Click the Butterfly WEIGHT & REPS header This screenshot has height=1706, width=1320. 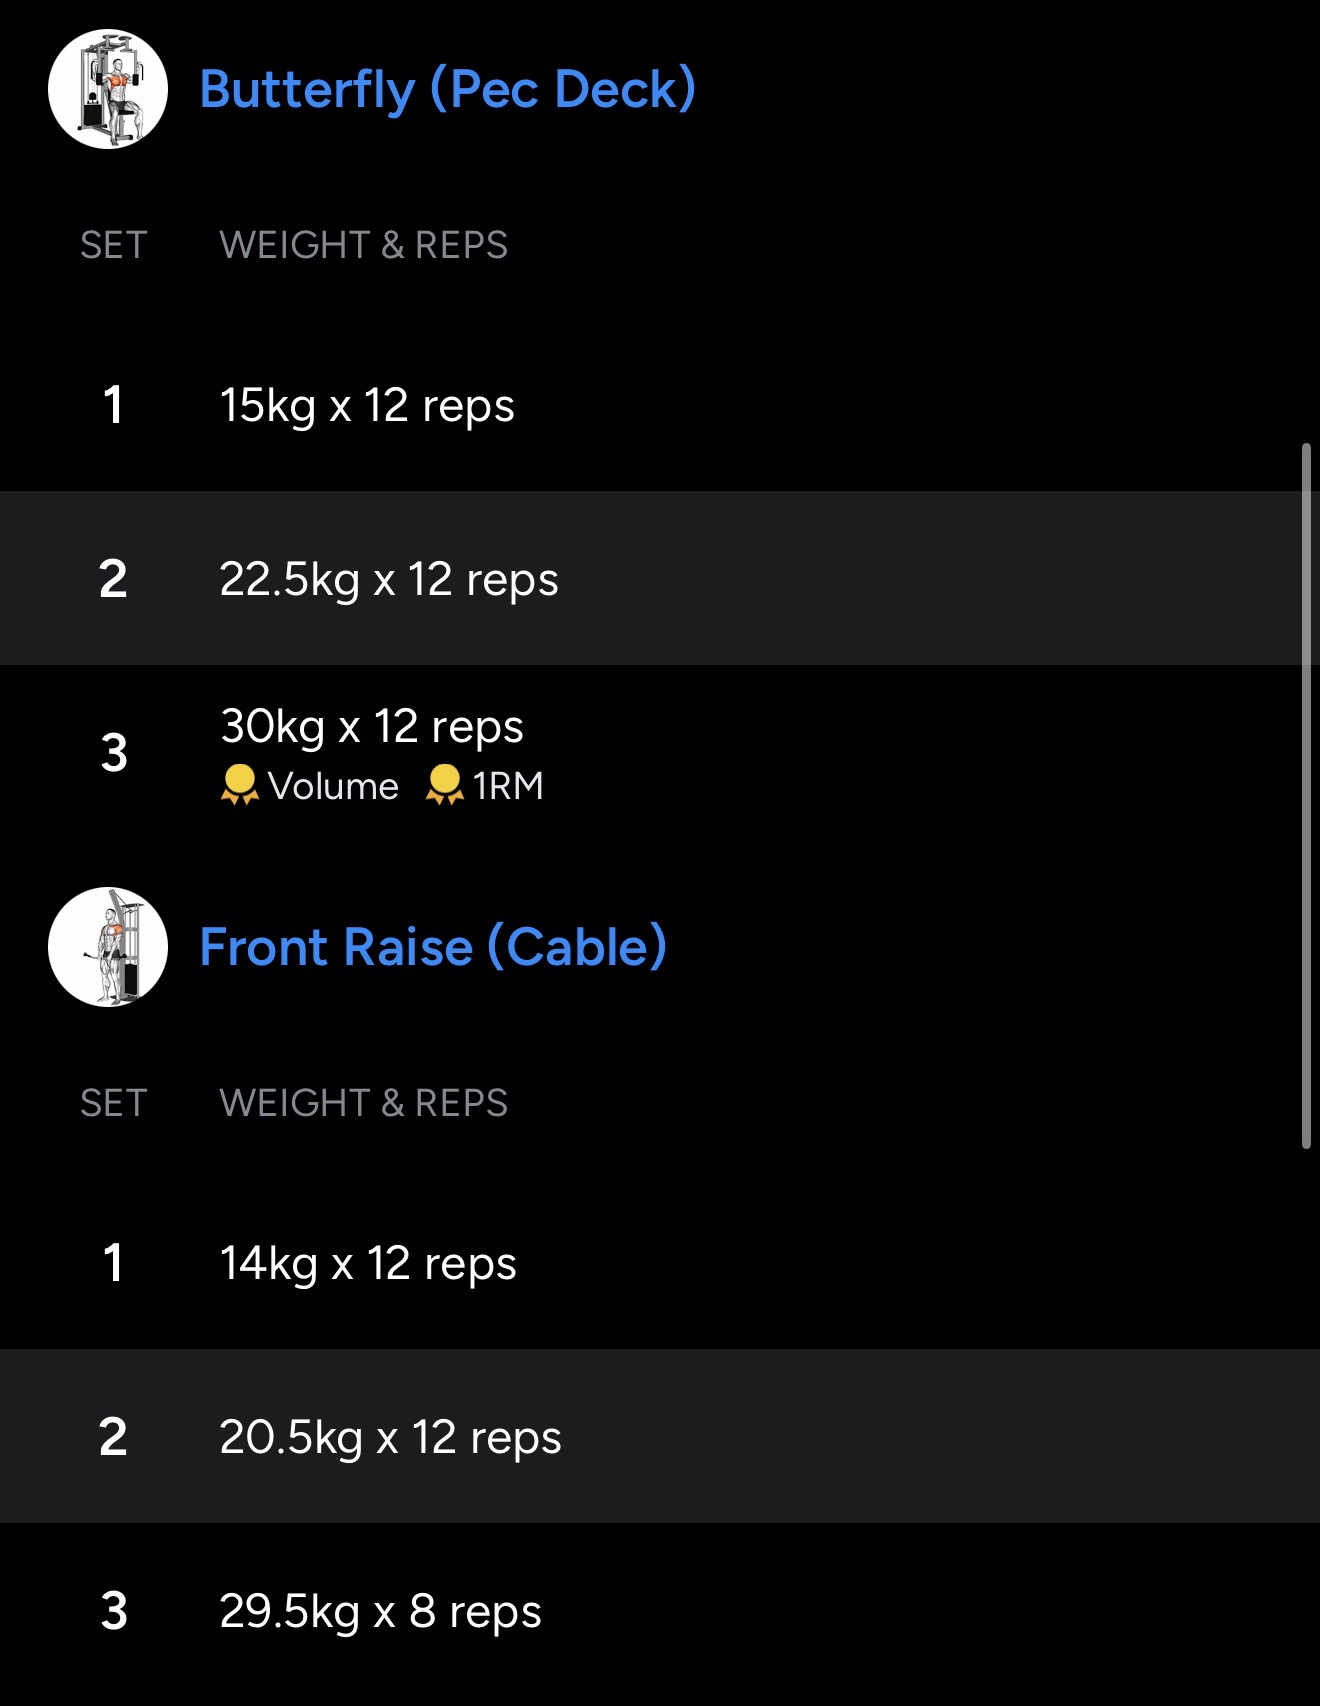click(364, 245)
